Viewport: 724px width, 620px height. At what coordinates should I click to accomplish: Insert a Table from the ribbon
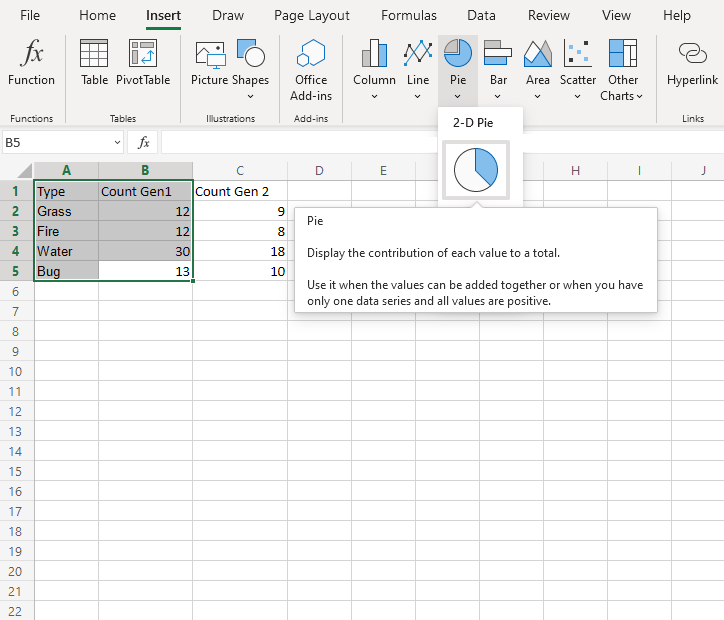pos(94,54)
